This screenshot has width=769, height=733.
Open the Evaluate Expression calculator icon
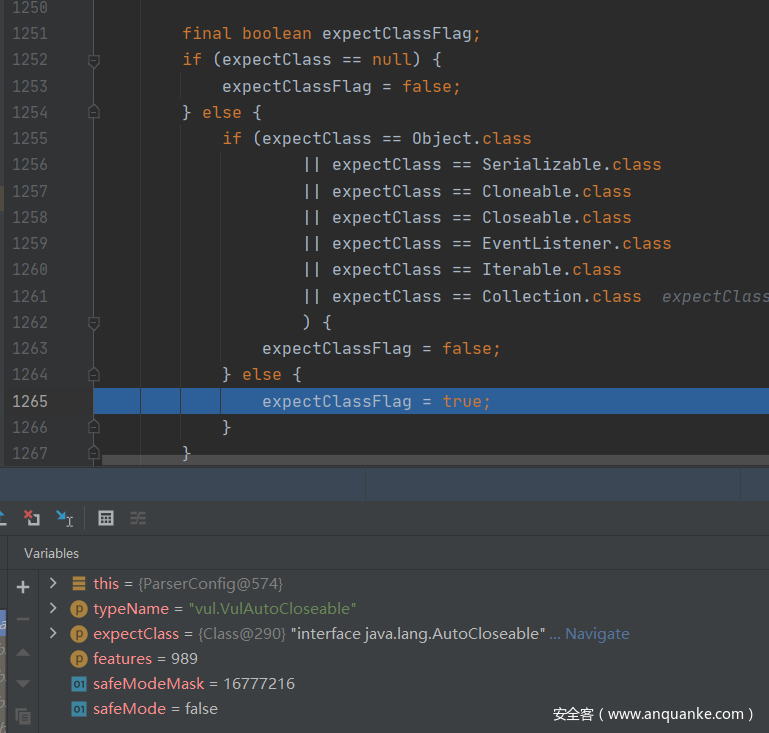point(106,518)
